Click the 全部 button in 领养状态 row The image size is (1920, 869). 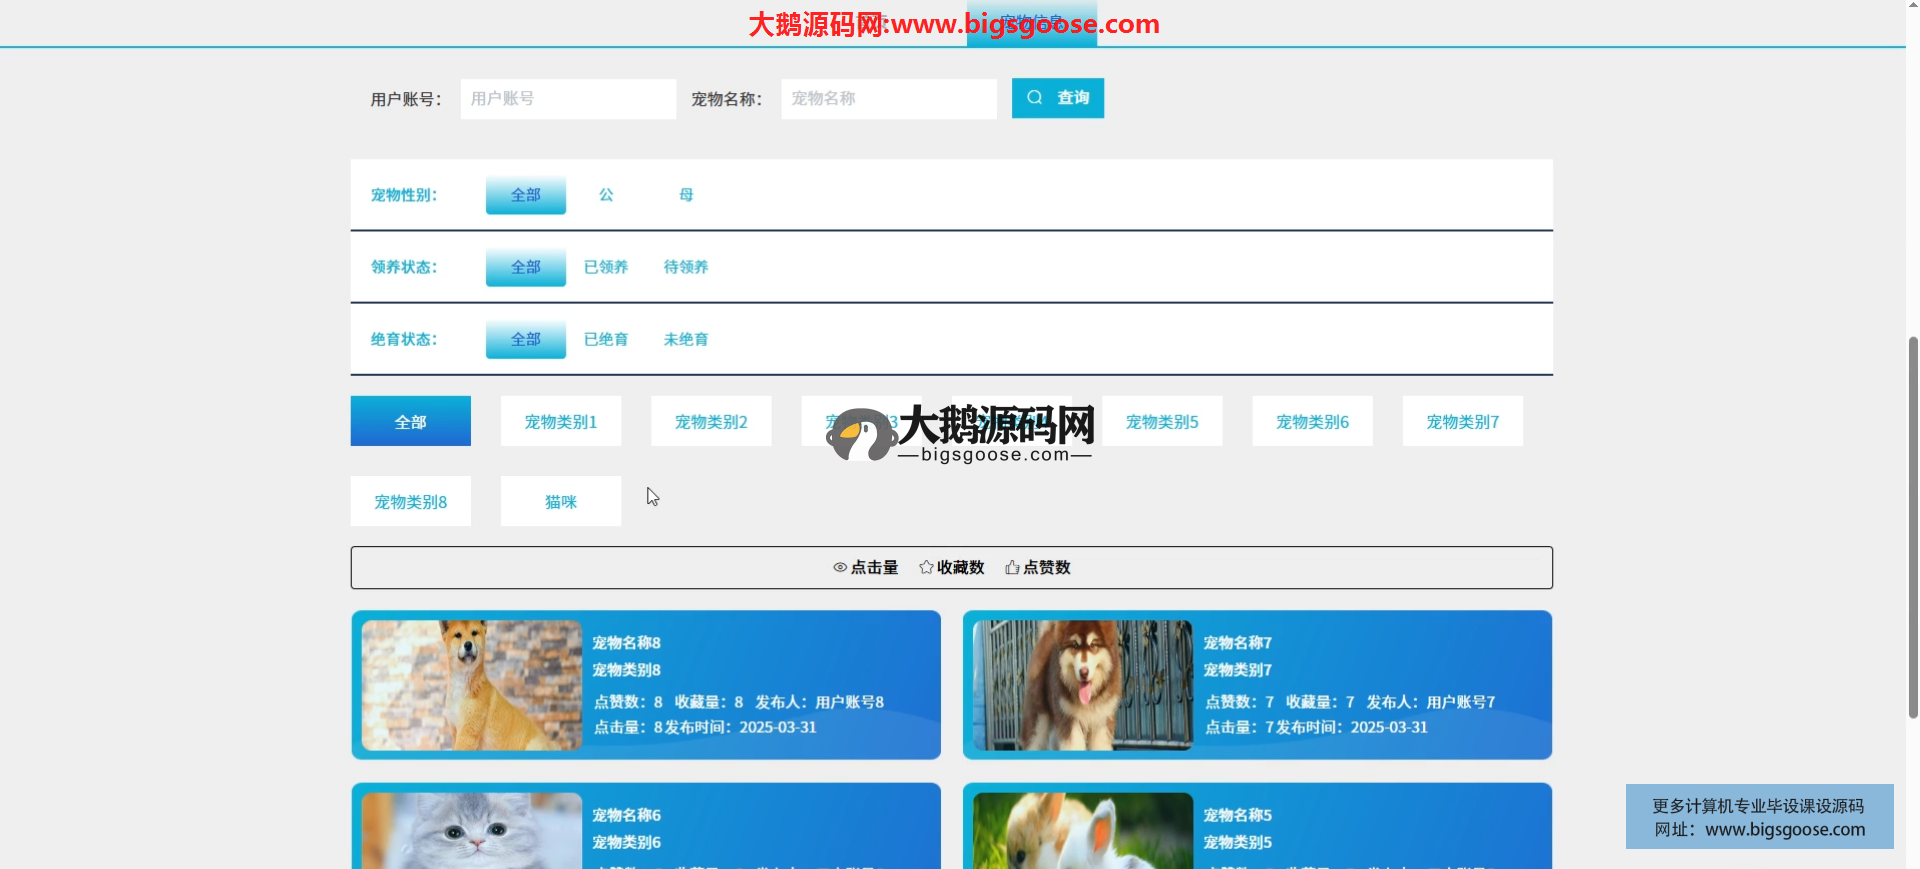(x=526, y=267)
